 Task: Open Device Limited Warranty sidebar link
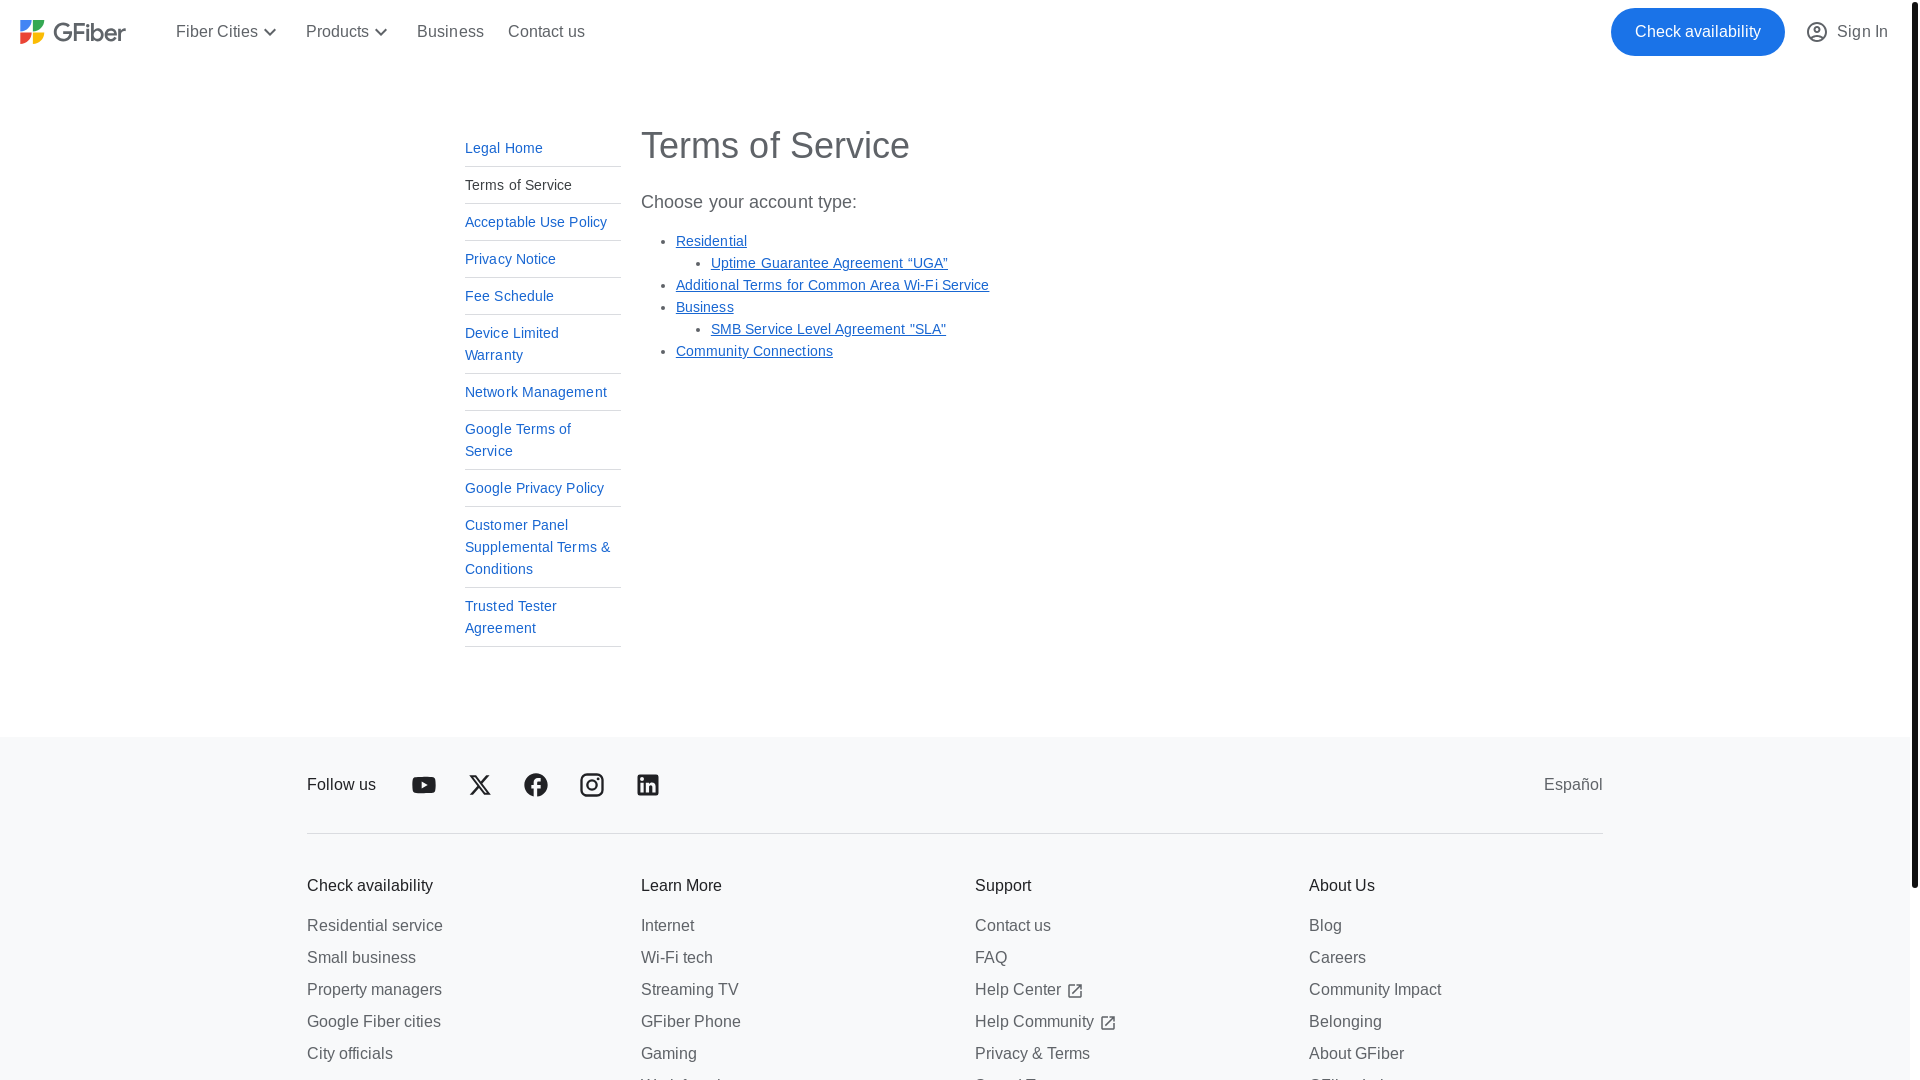tap(512, 344)
